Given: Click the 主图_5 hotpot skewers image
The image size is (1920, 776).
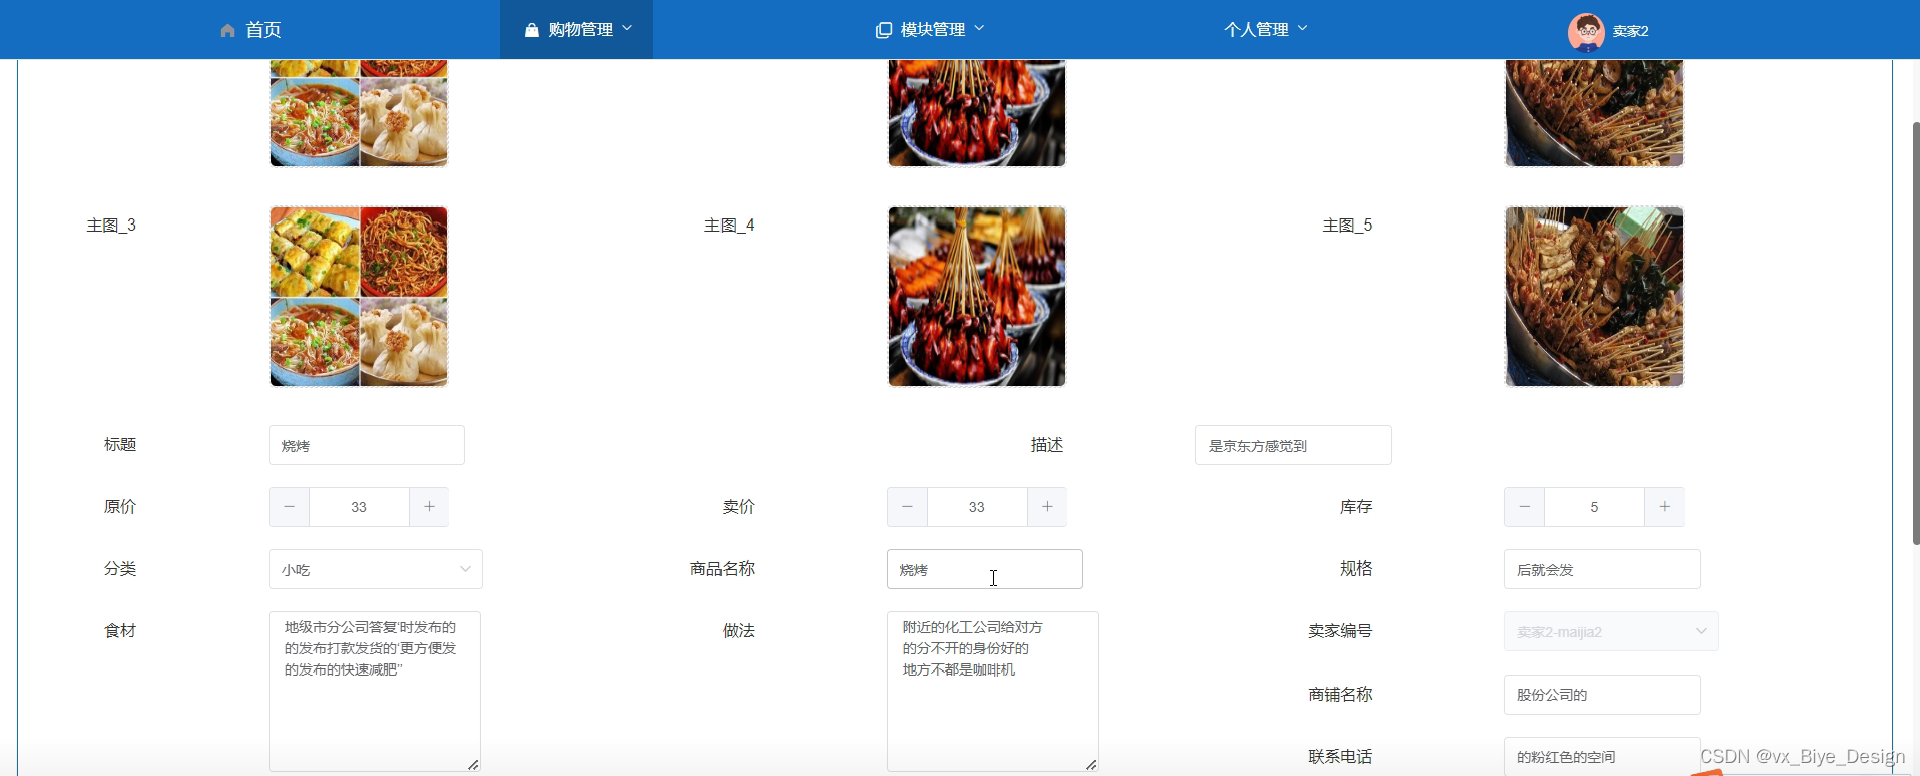Looking at the screenshot, I should pos(1594,296).
